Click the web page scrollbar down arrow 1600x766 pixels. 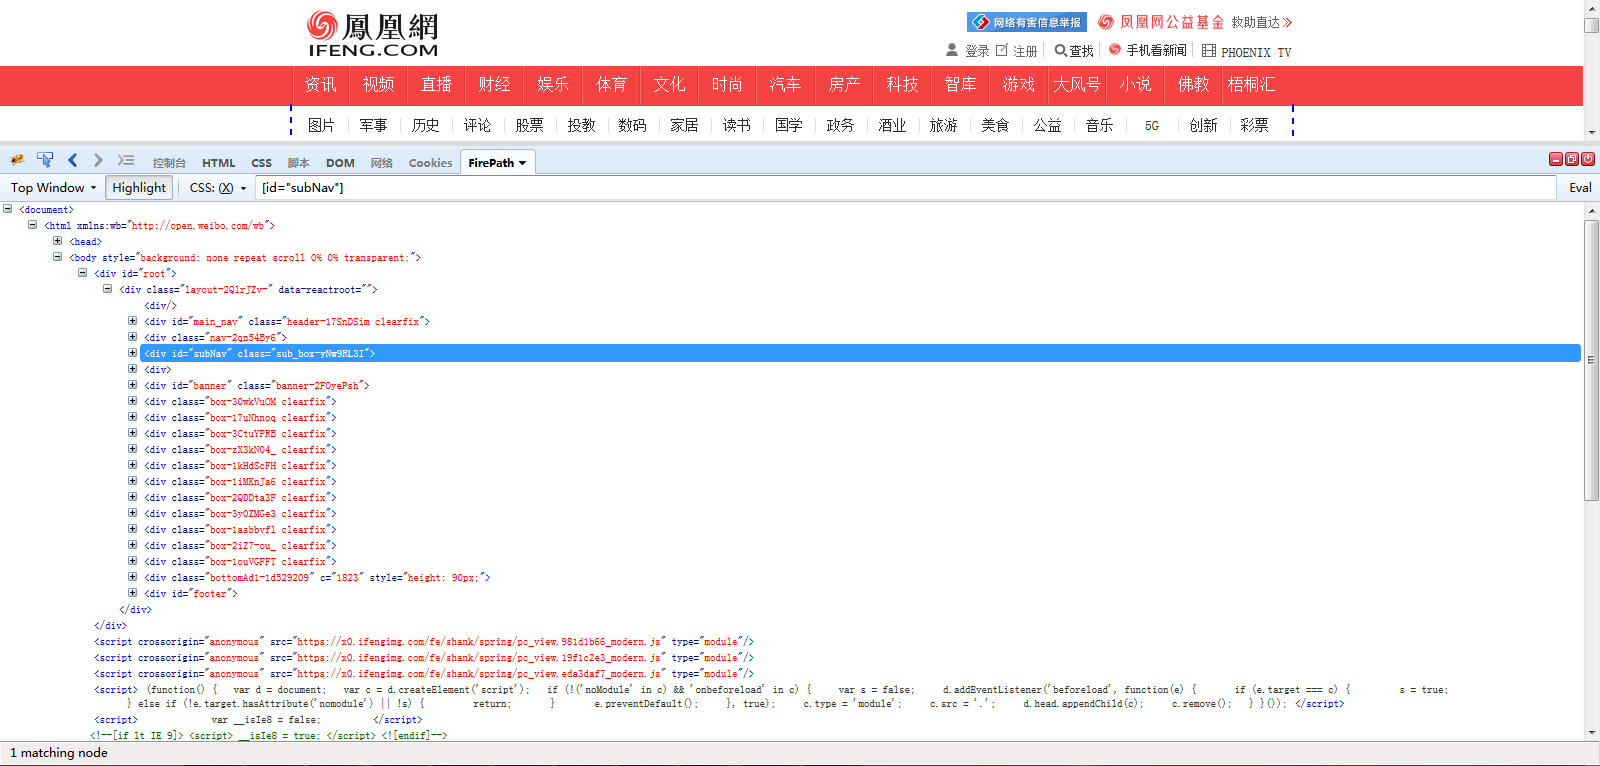[1591, 131]
